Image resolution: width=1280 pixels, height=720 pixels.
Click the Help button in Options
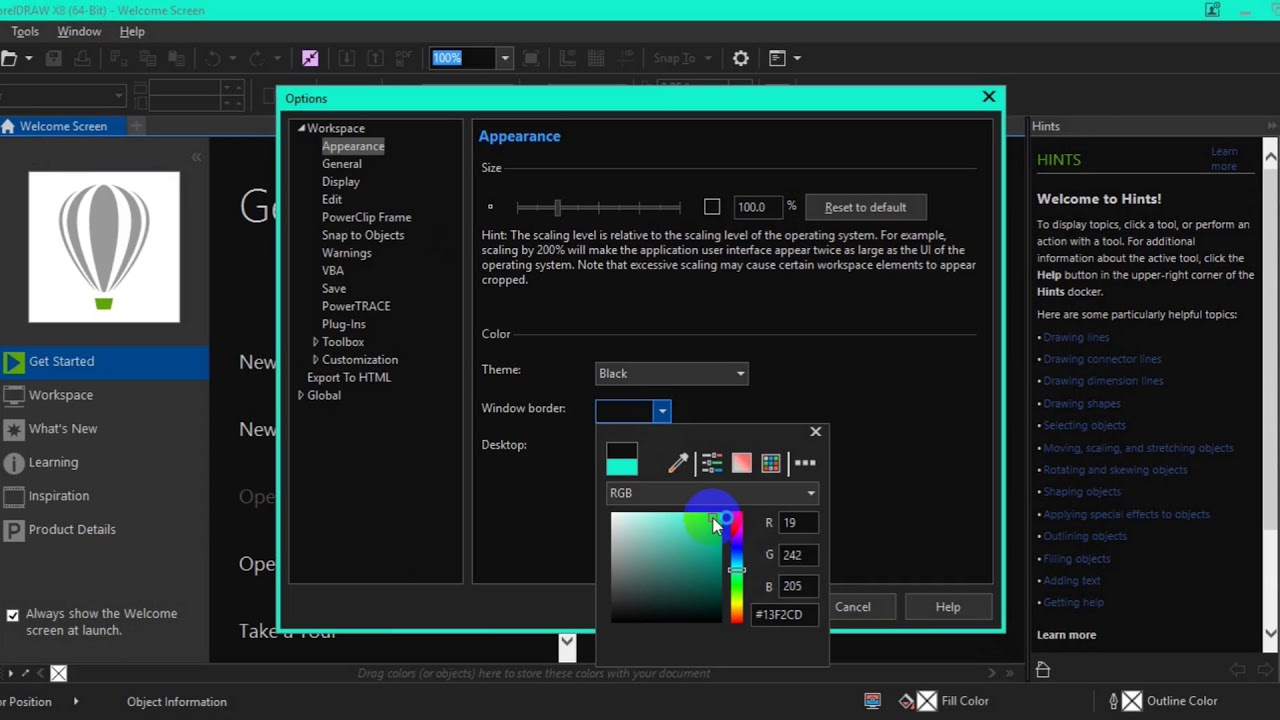tap(948, 607)
